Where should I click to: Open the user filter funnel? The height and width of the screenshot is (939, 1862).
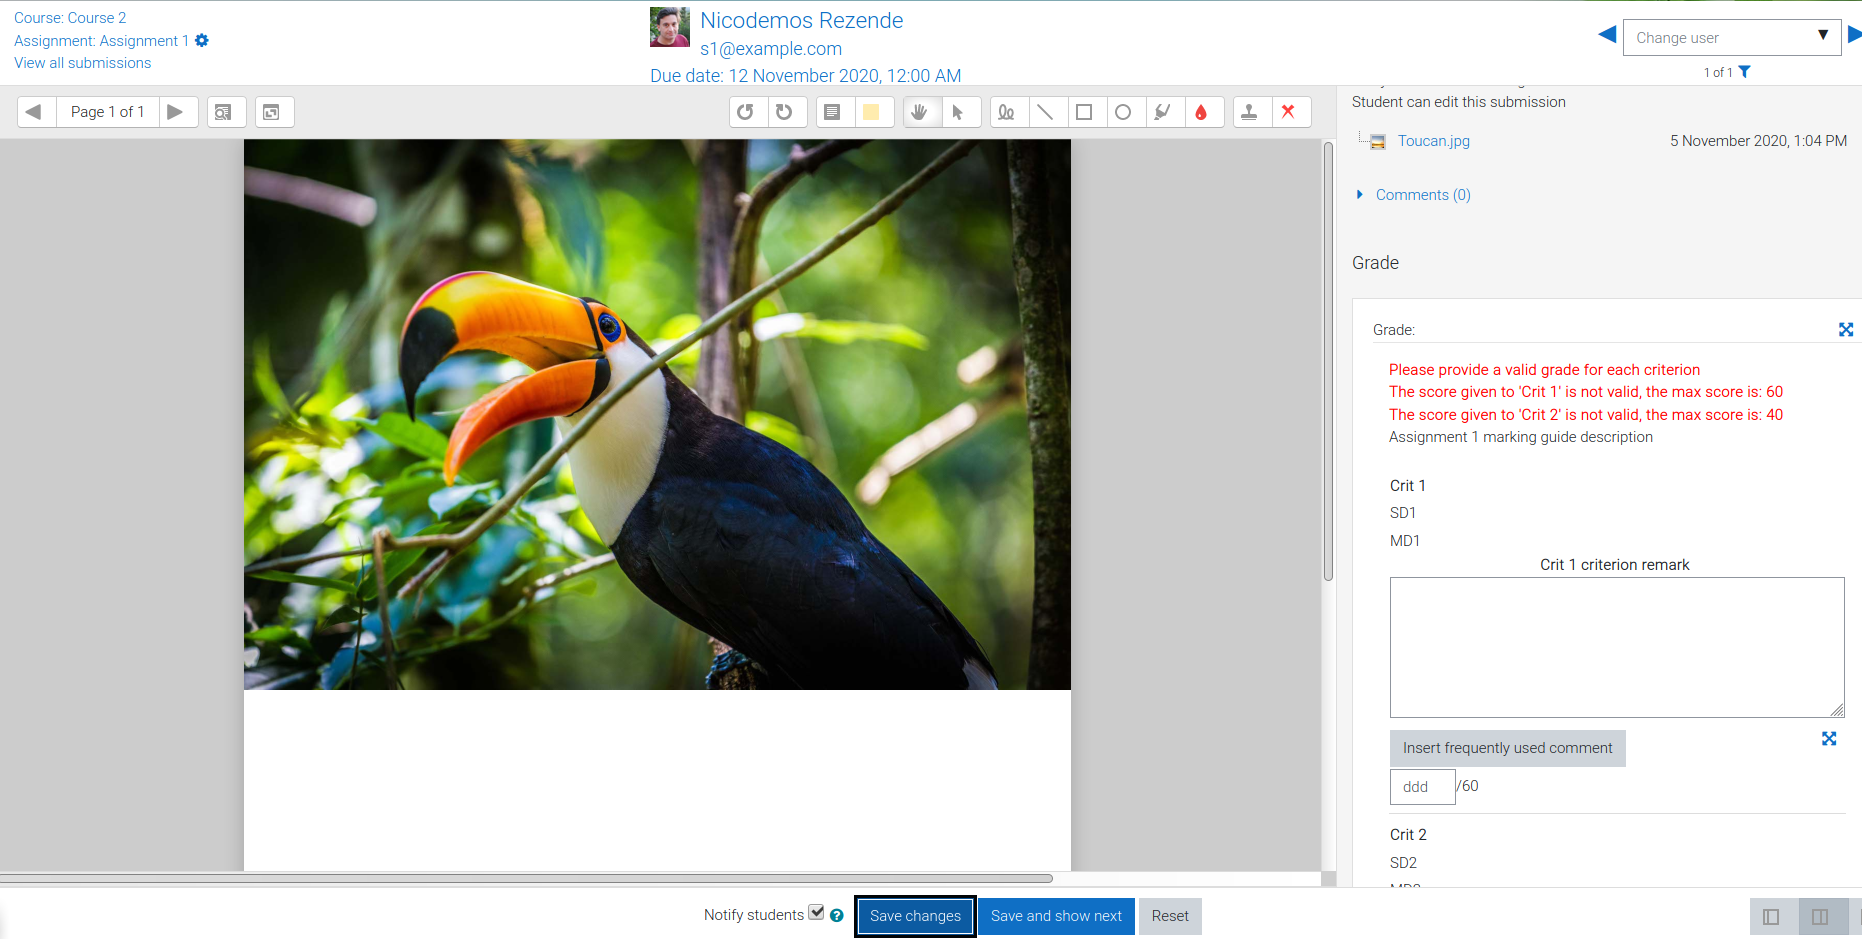point(1745,72)
